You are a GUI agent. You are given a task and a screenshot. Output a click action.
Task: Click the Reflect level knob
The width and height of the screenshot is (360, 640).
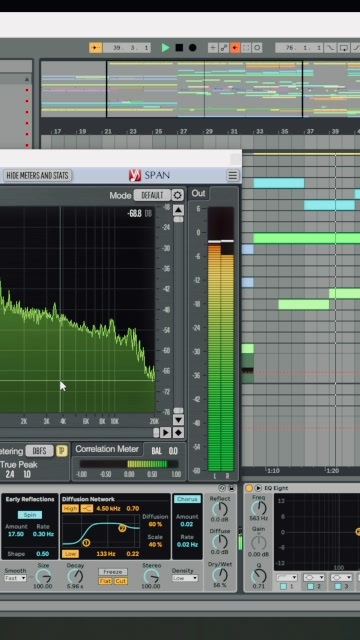tap(220, 509)
